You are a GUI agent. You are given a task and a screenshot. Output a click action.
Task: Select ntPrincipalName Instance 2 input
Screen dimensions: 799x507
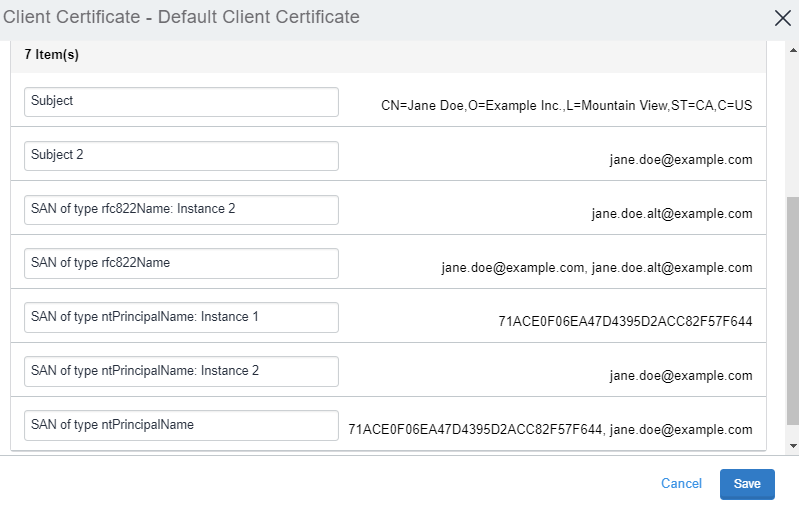[x=181, y=371]
